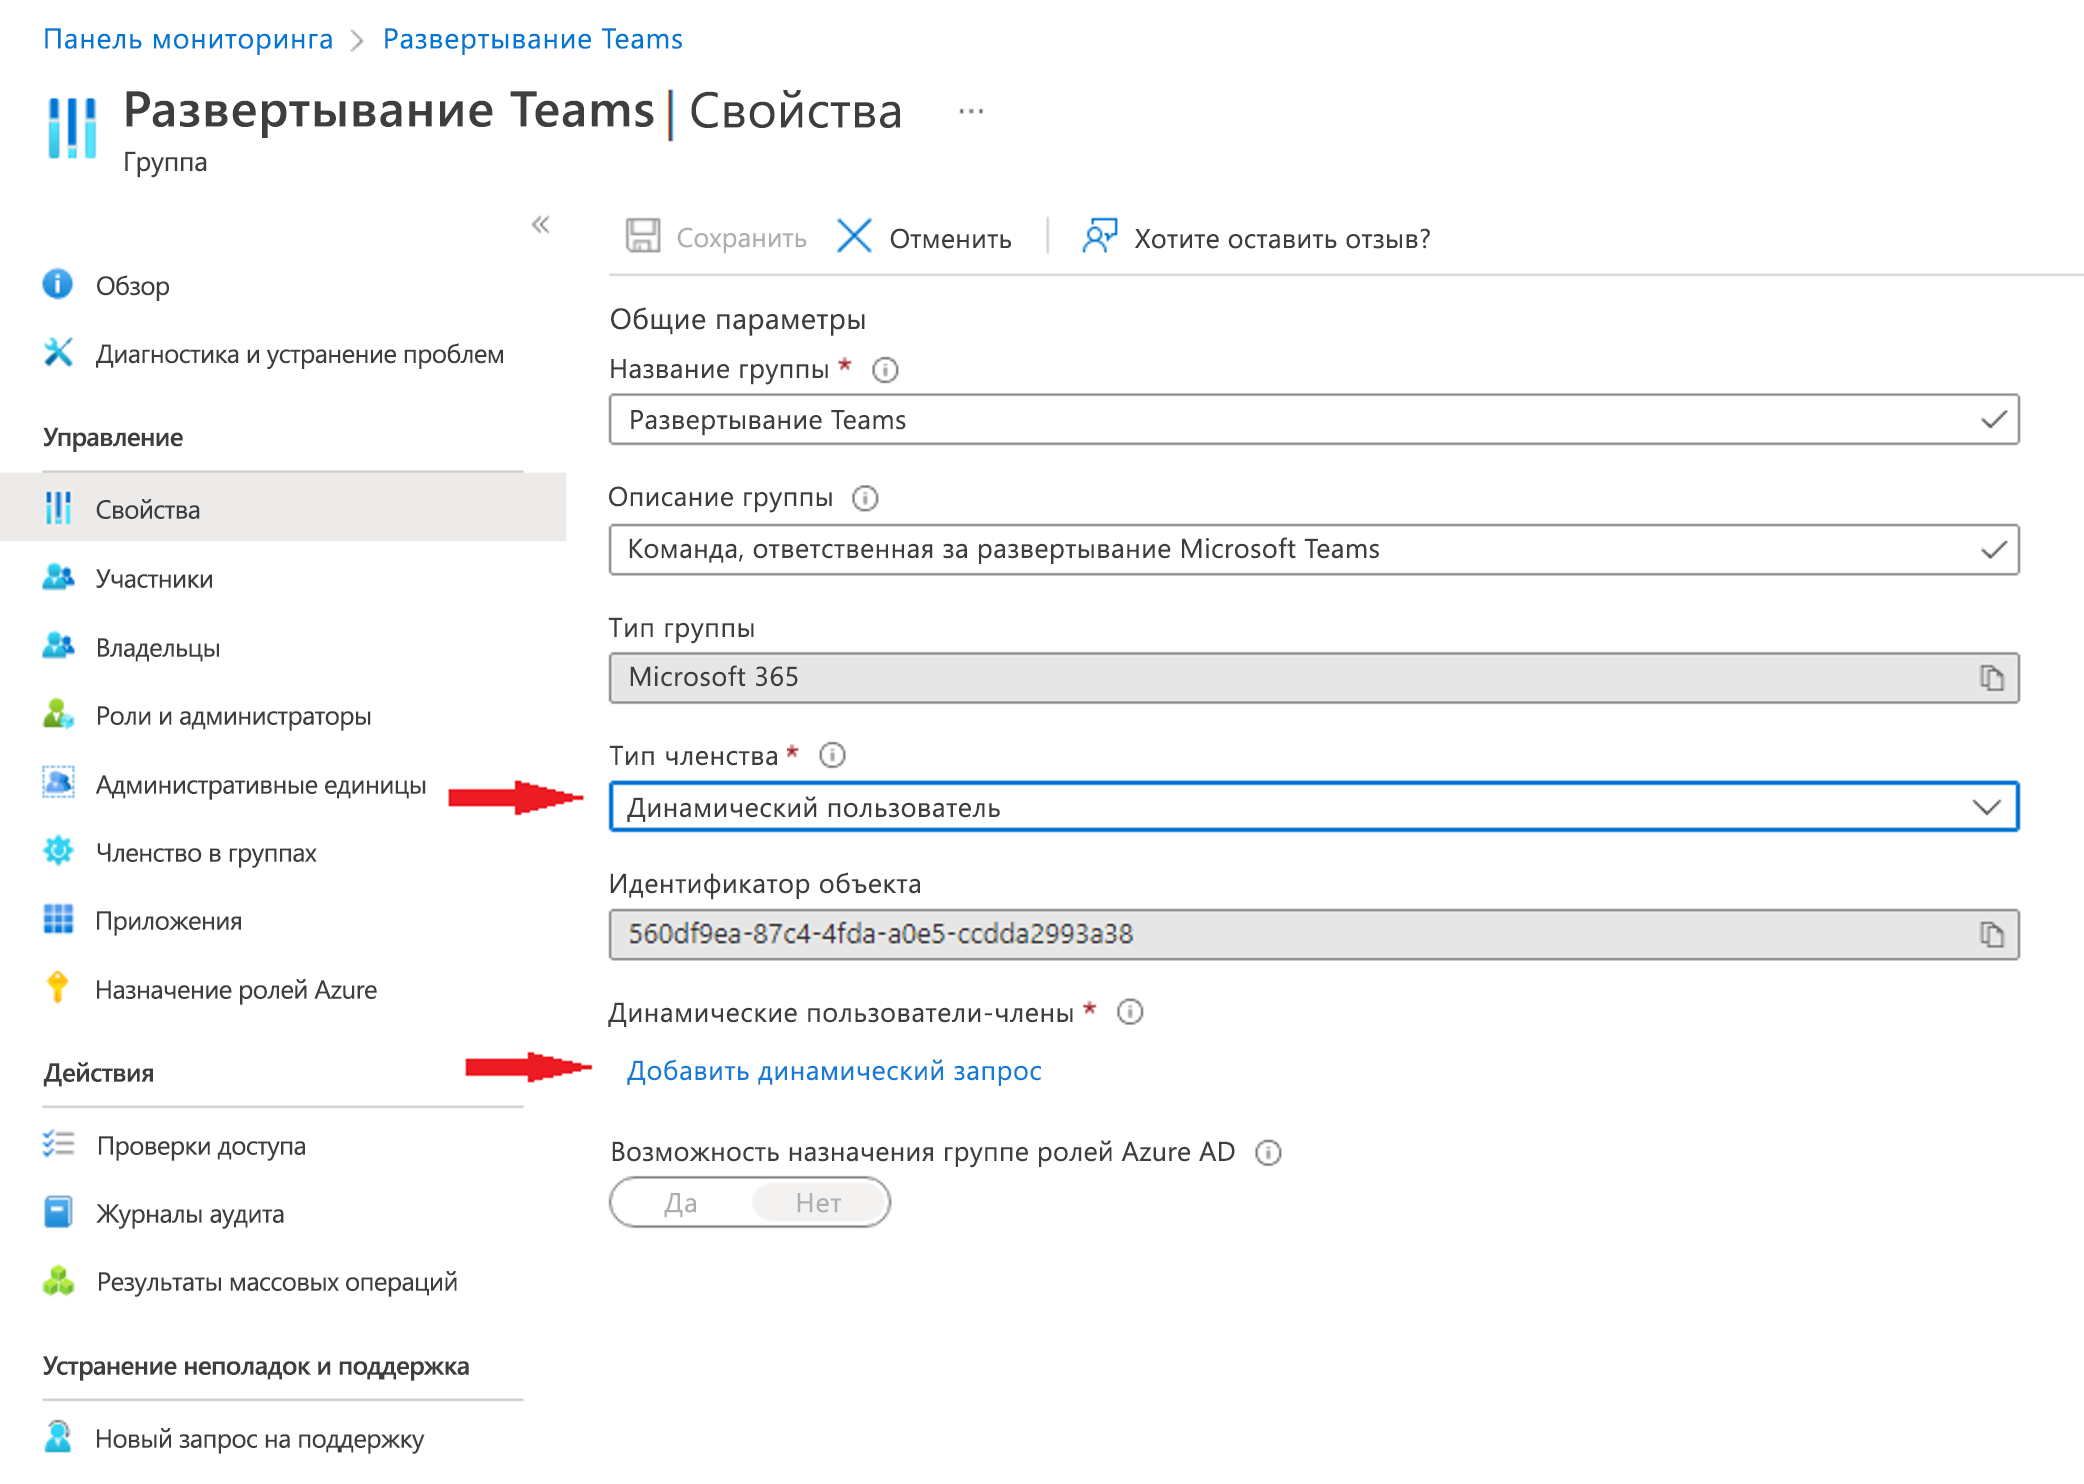Open the three-dot more options menu
Viewport: 2084px width, 1484px height.
(x=971, y=111)
